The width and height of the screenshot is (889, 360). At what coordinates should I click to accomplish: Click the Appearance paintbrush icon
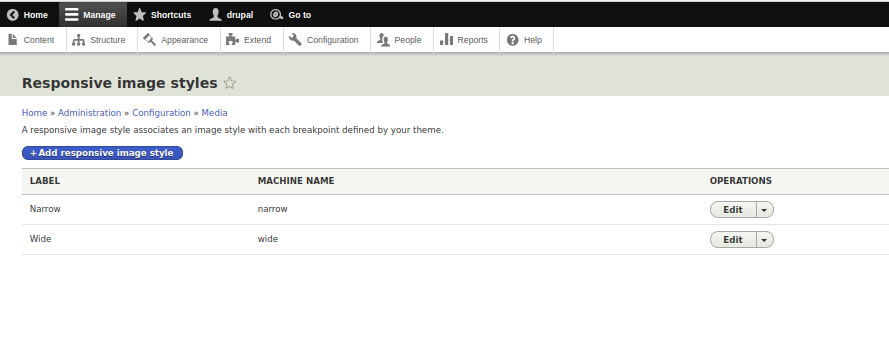point(150,40)
